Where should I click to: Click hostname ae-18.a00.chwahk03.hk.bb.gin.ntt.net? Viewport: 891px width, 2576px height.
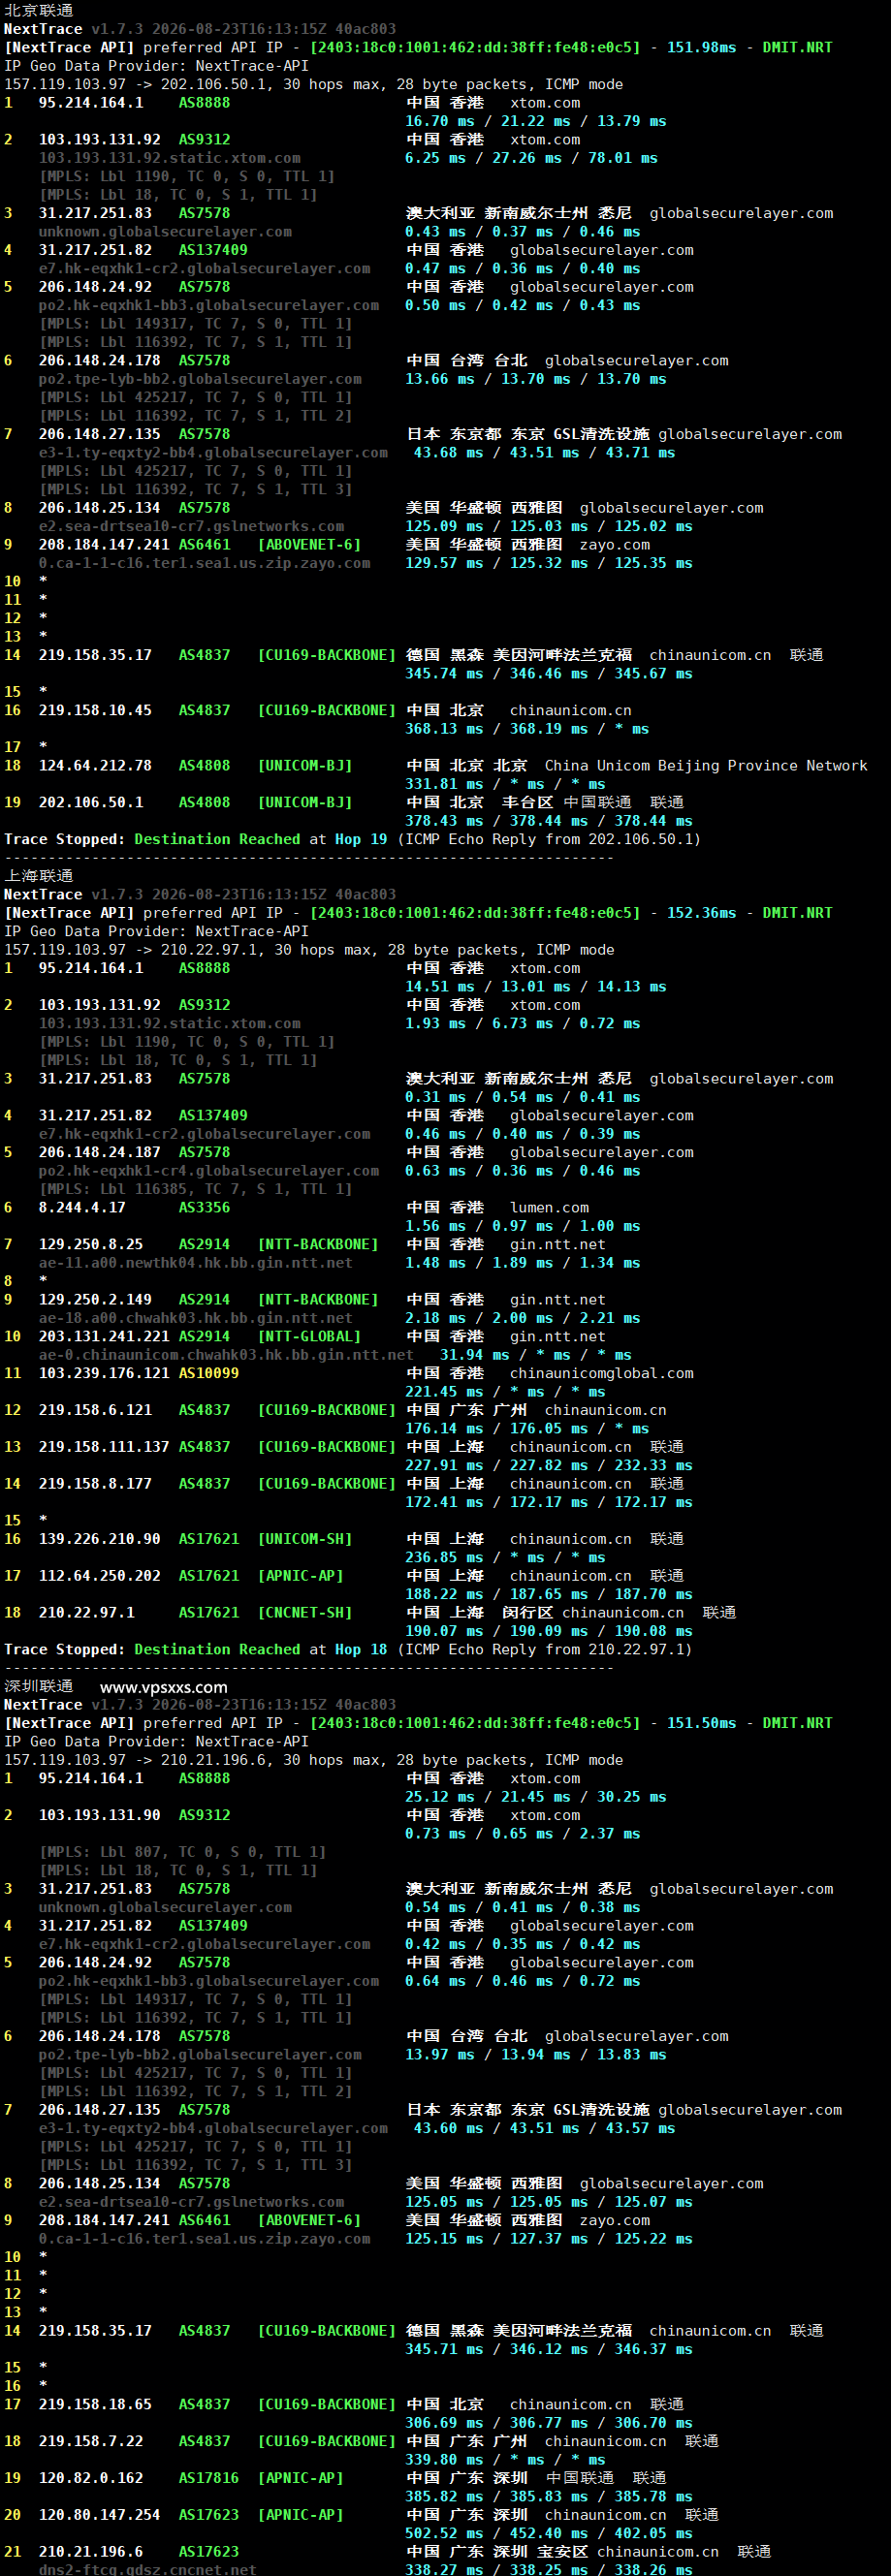[196, 1318]
